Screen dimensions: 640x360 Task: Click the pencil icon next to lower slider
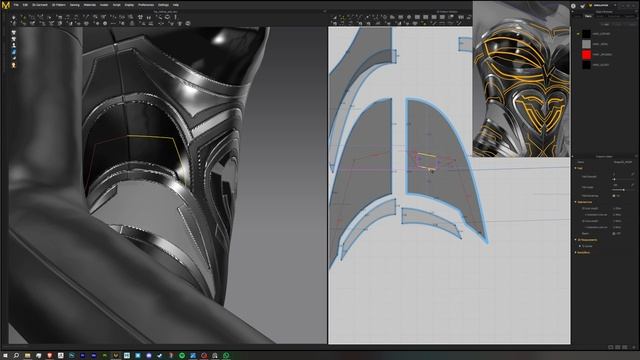pyautogui.click(x=633, y=185)
